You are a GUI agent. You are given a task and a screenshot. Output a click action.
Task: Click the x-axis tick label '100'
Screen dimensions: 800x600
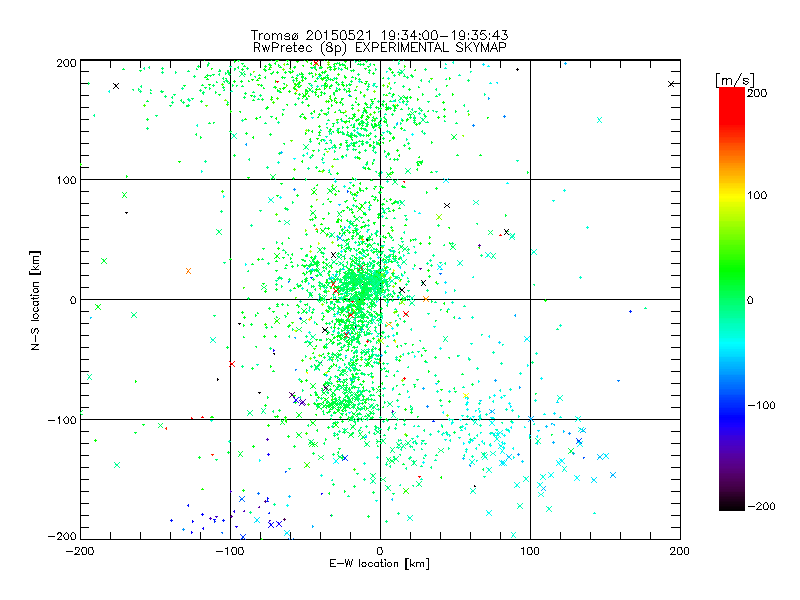coord(530,551)
